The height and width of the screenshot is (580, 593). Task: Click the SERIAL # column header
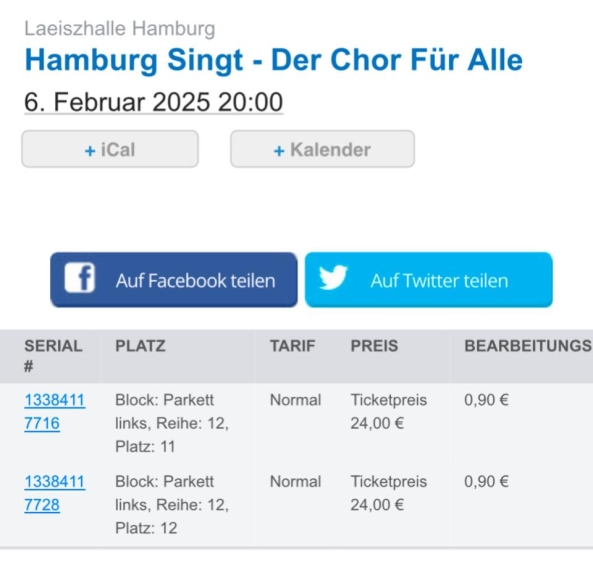coord(53,356)
